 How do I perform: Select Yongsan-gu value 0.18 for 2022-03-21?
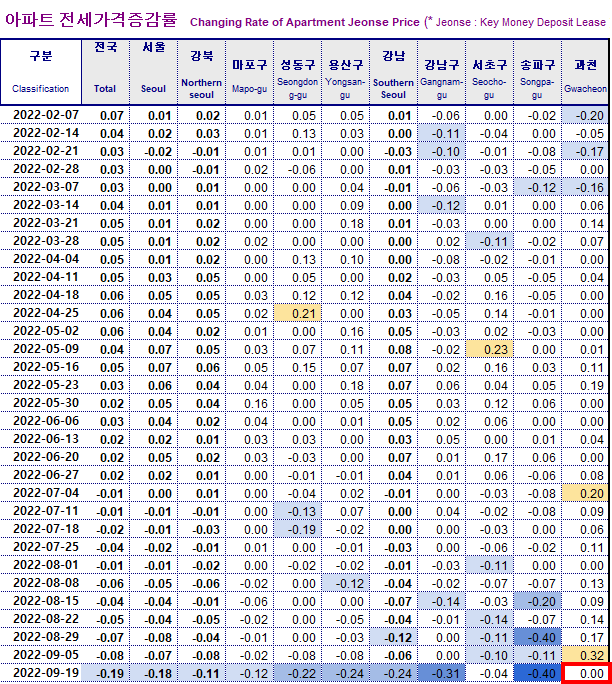coord(345,223)
